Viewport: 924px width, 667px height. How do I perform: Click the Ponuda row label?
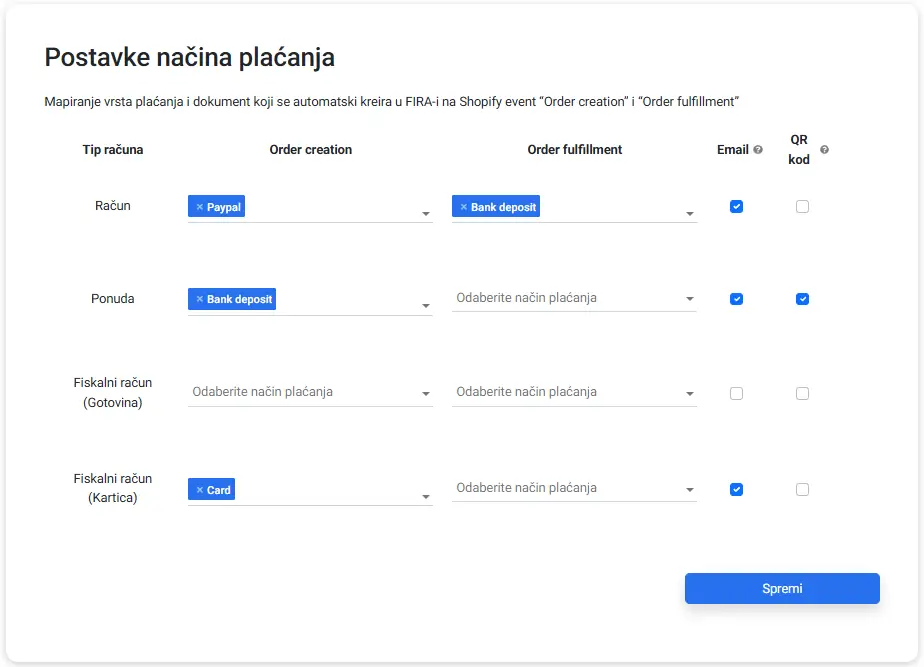[x=113, y=299]
